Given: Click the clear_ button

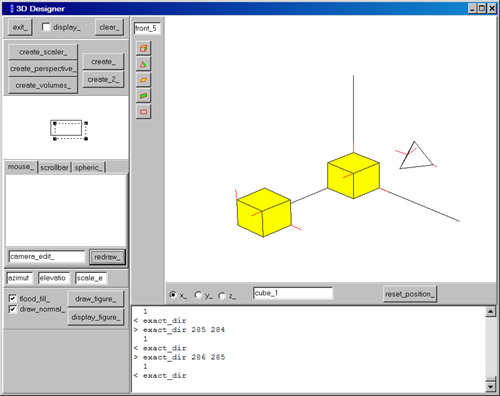Looking at the screenshot, I should pos(109,27).
